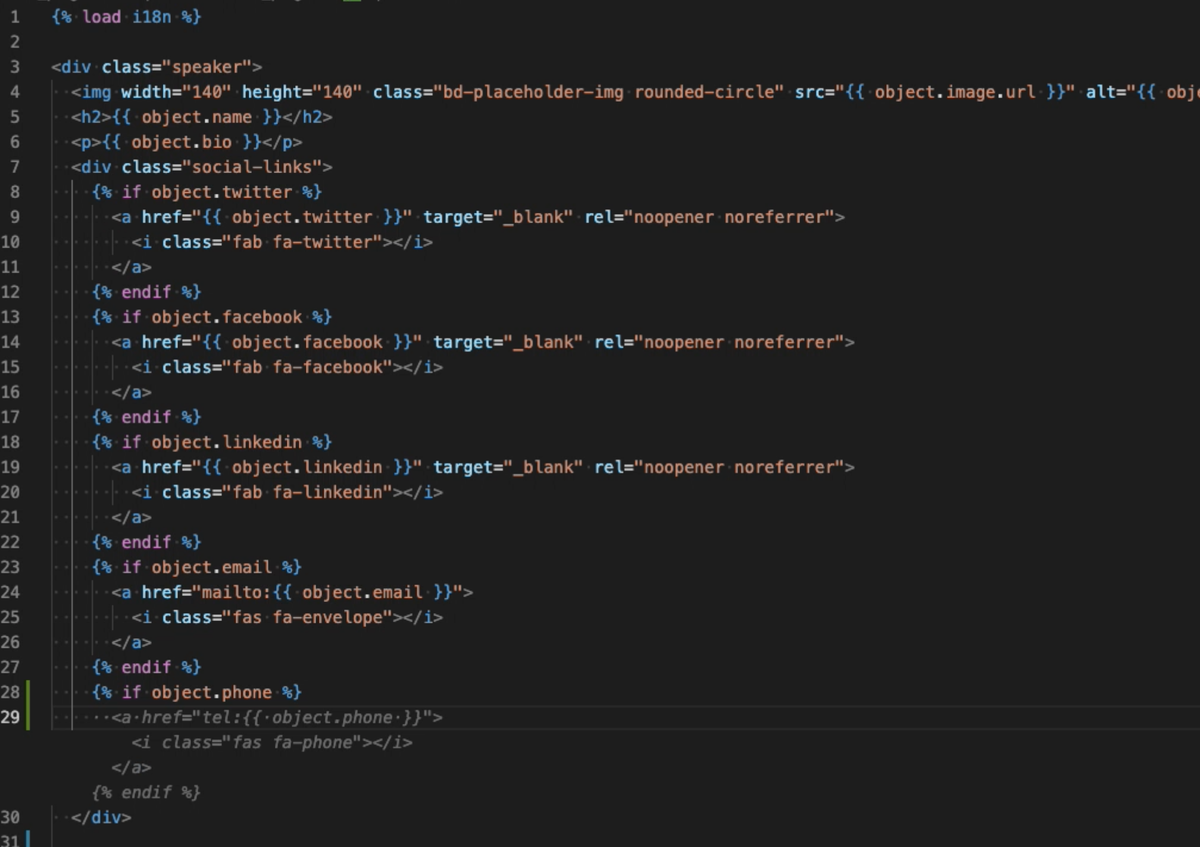Click line number 3 in the gutter

(x=14, y=67)
